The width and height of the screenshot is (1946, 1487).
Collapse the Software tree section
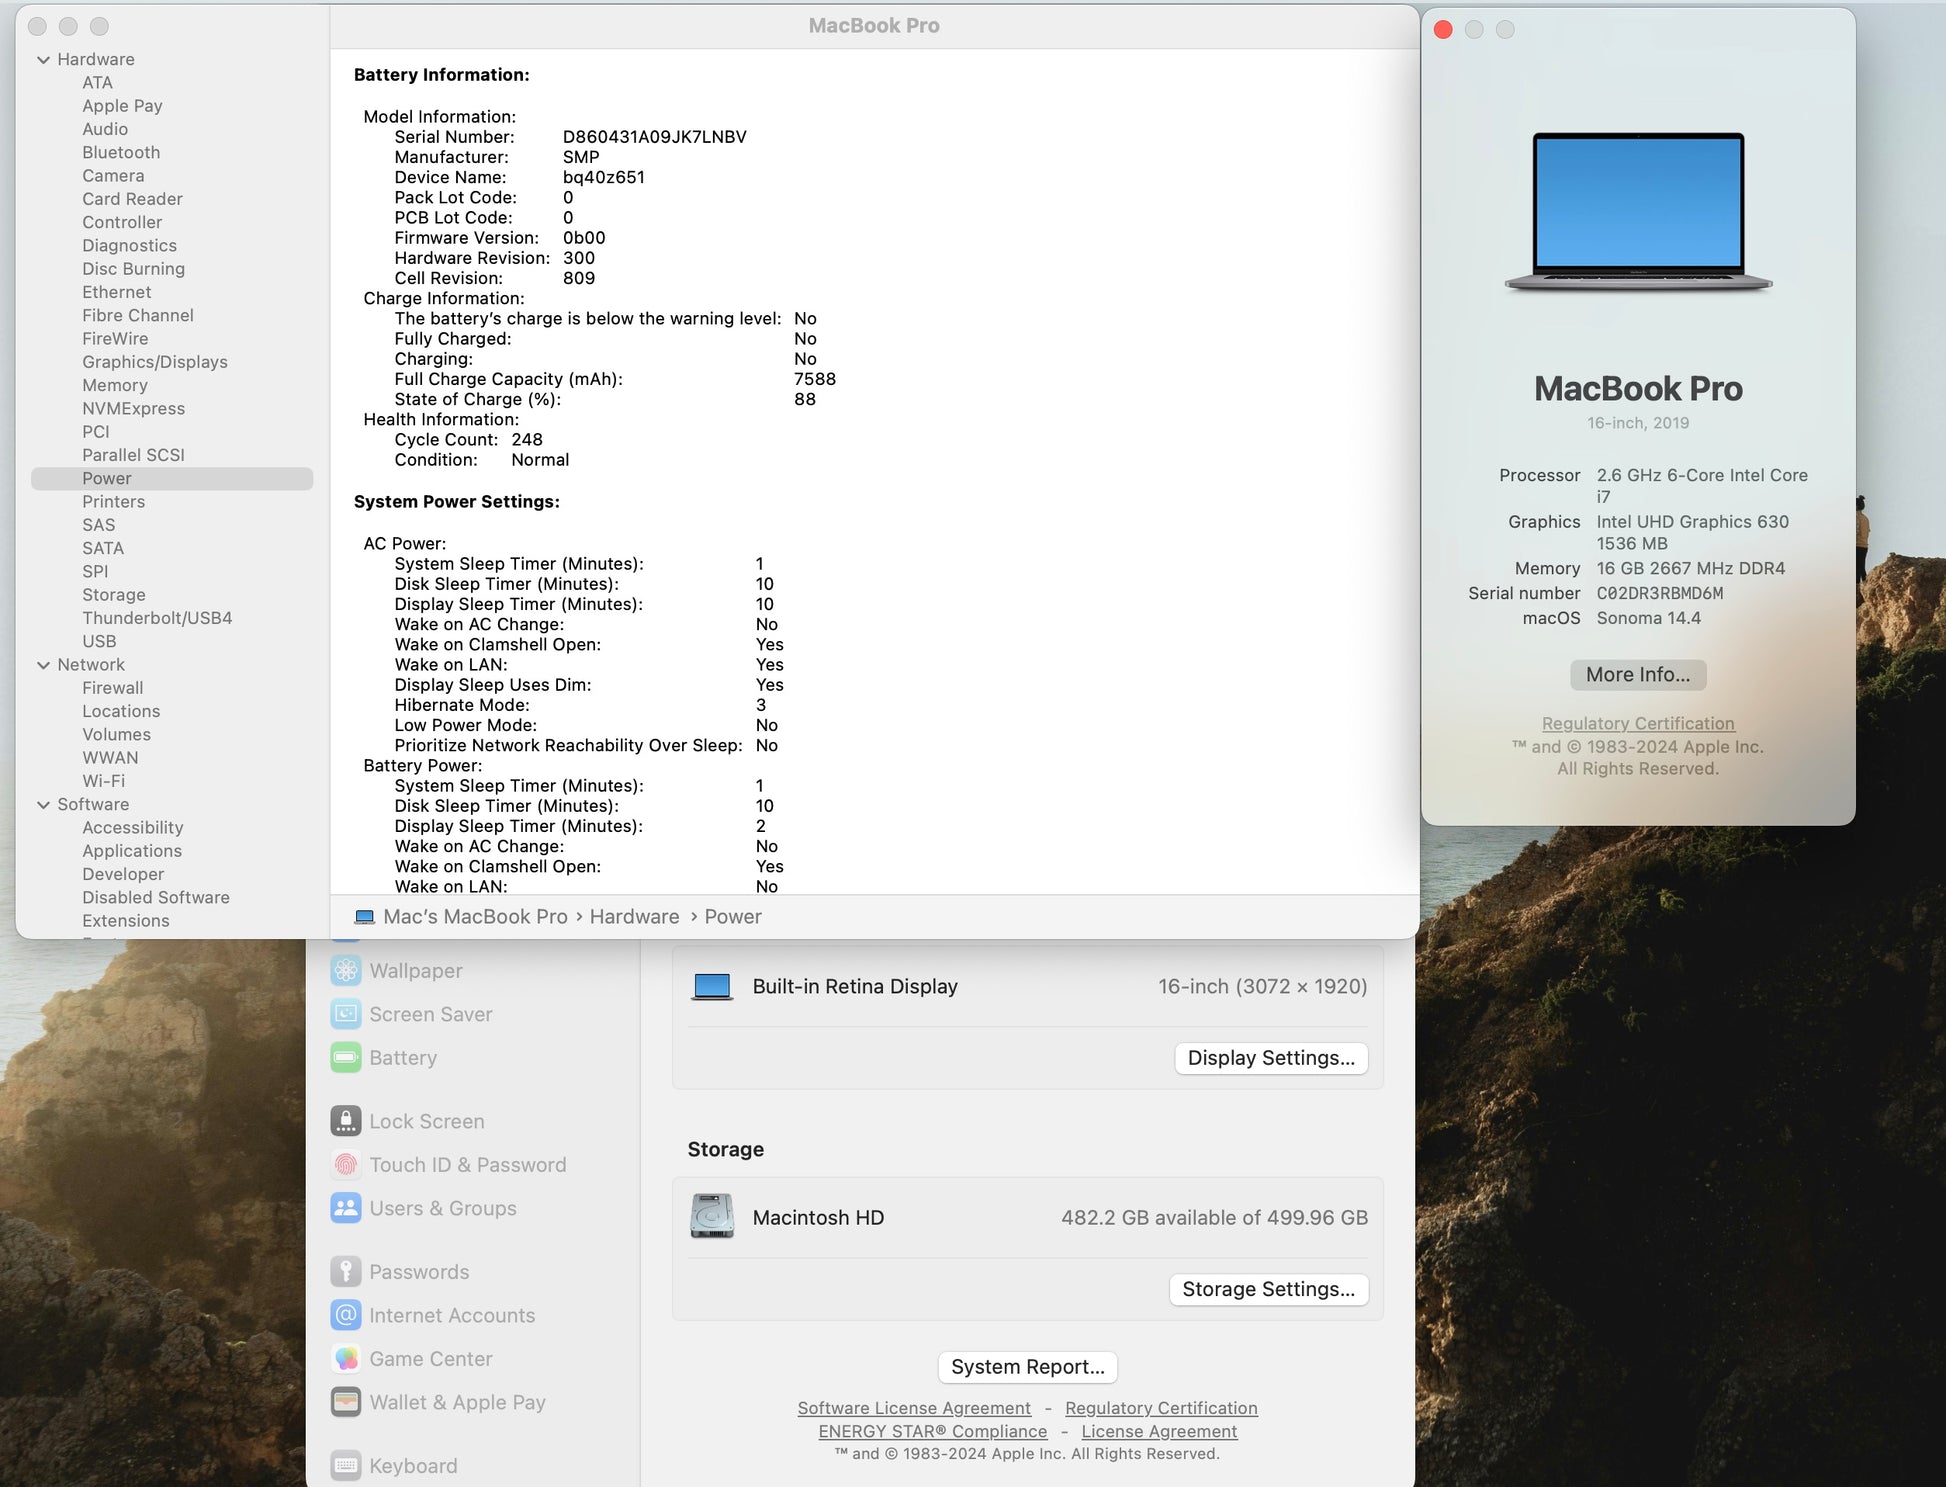43,805
